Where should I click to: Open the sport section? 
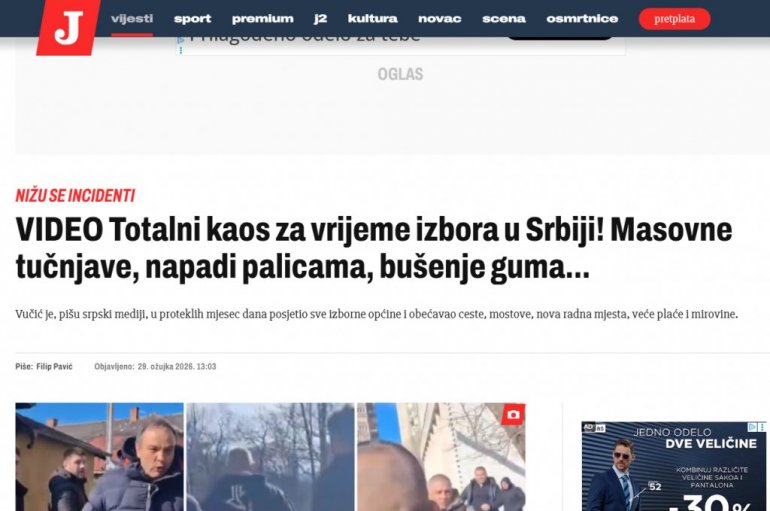point(192,19)
